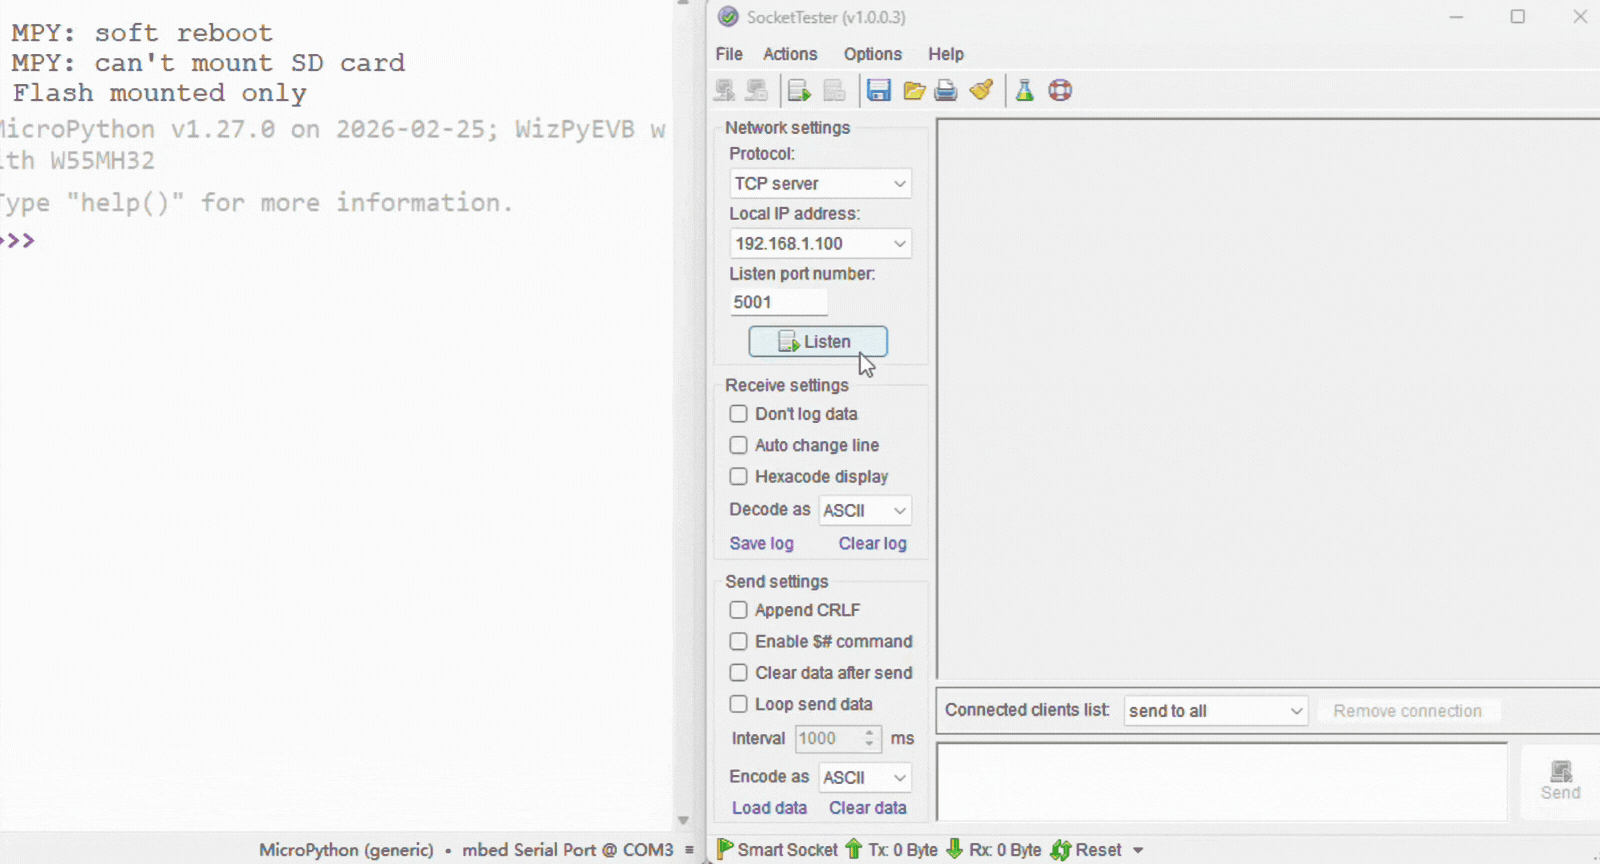This screenshot has width=1600, height=864.
Task: Toggle Auto change line checkbox
Action: click(x=738, y=445)
